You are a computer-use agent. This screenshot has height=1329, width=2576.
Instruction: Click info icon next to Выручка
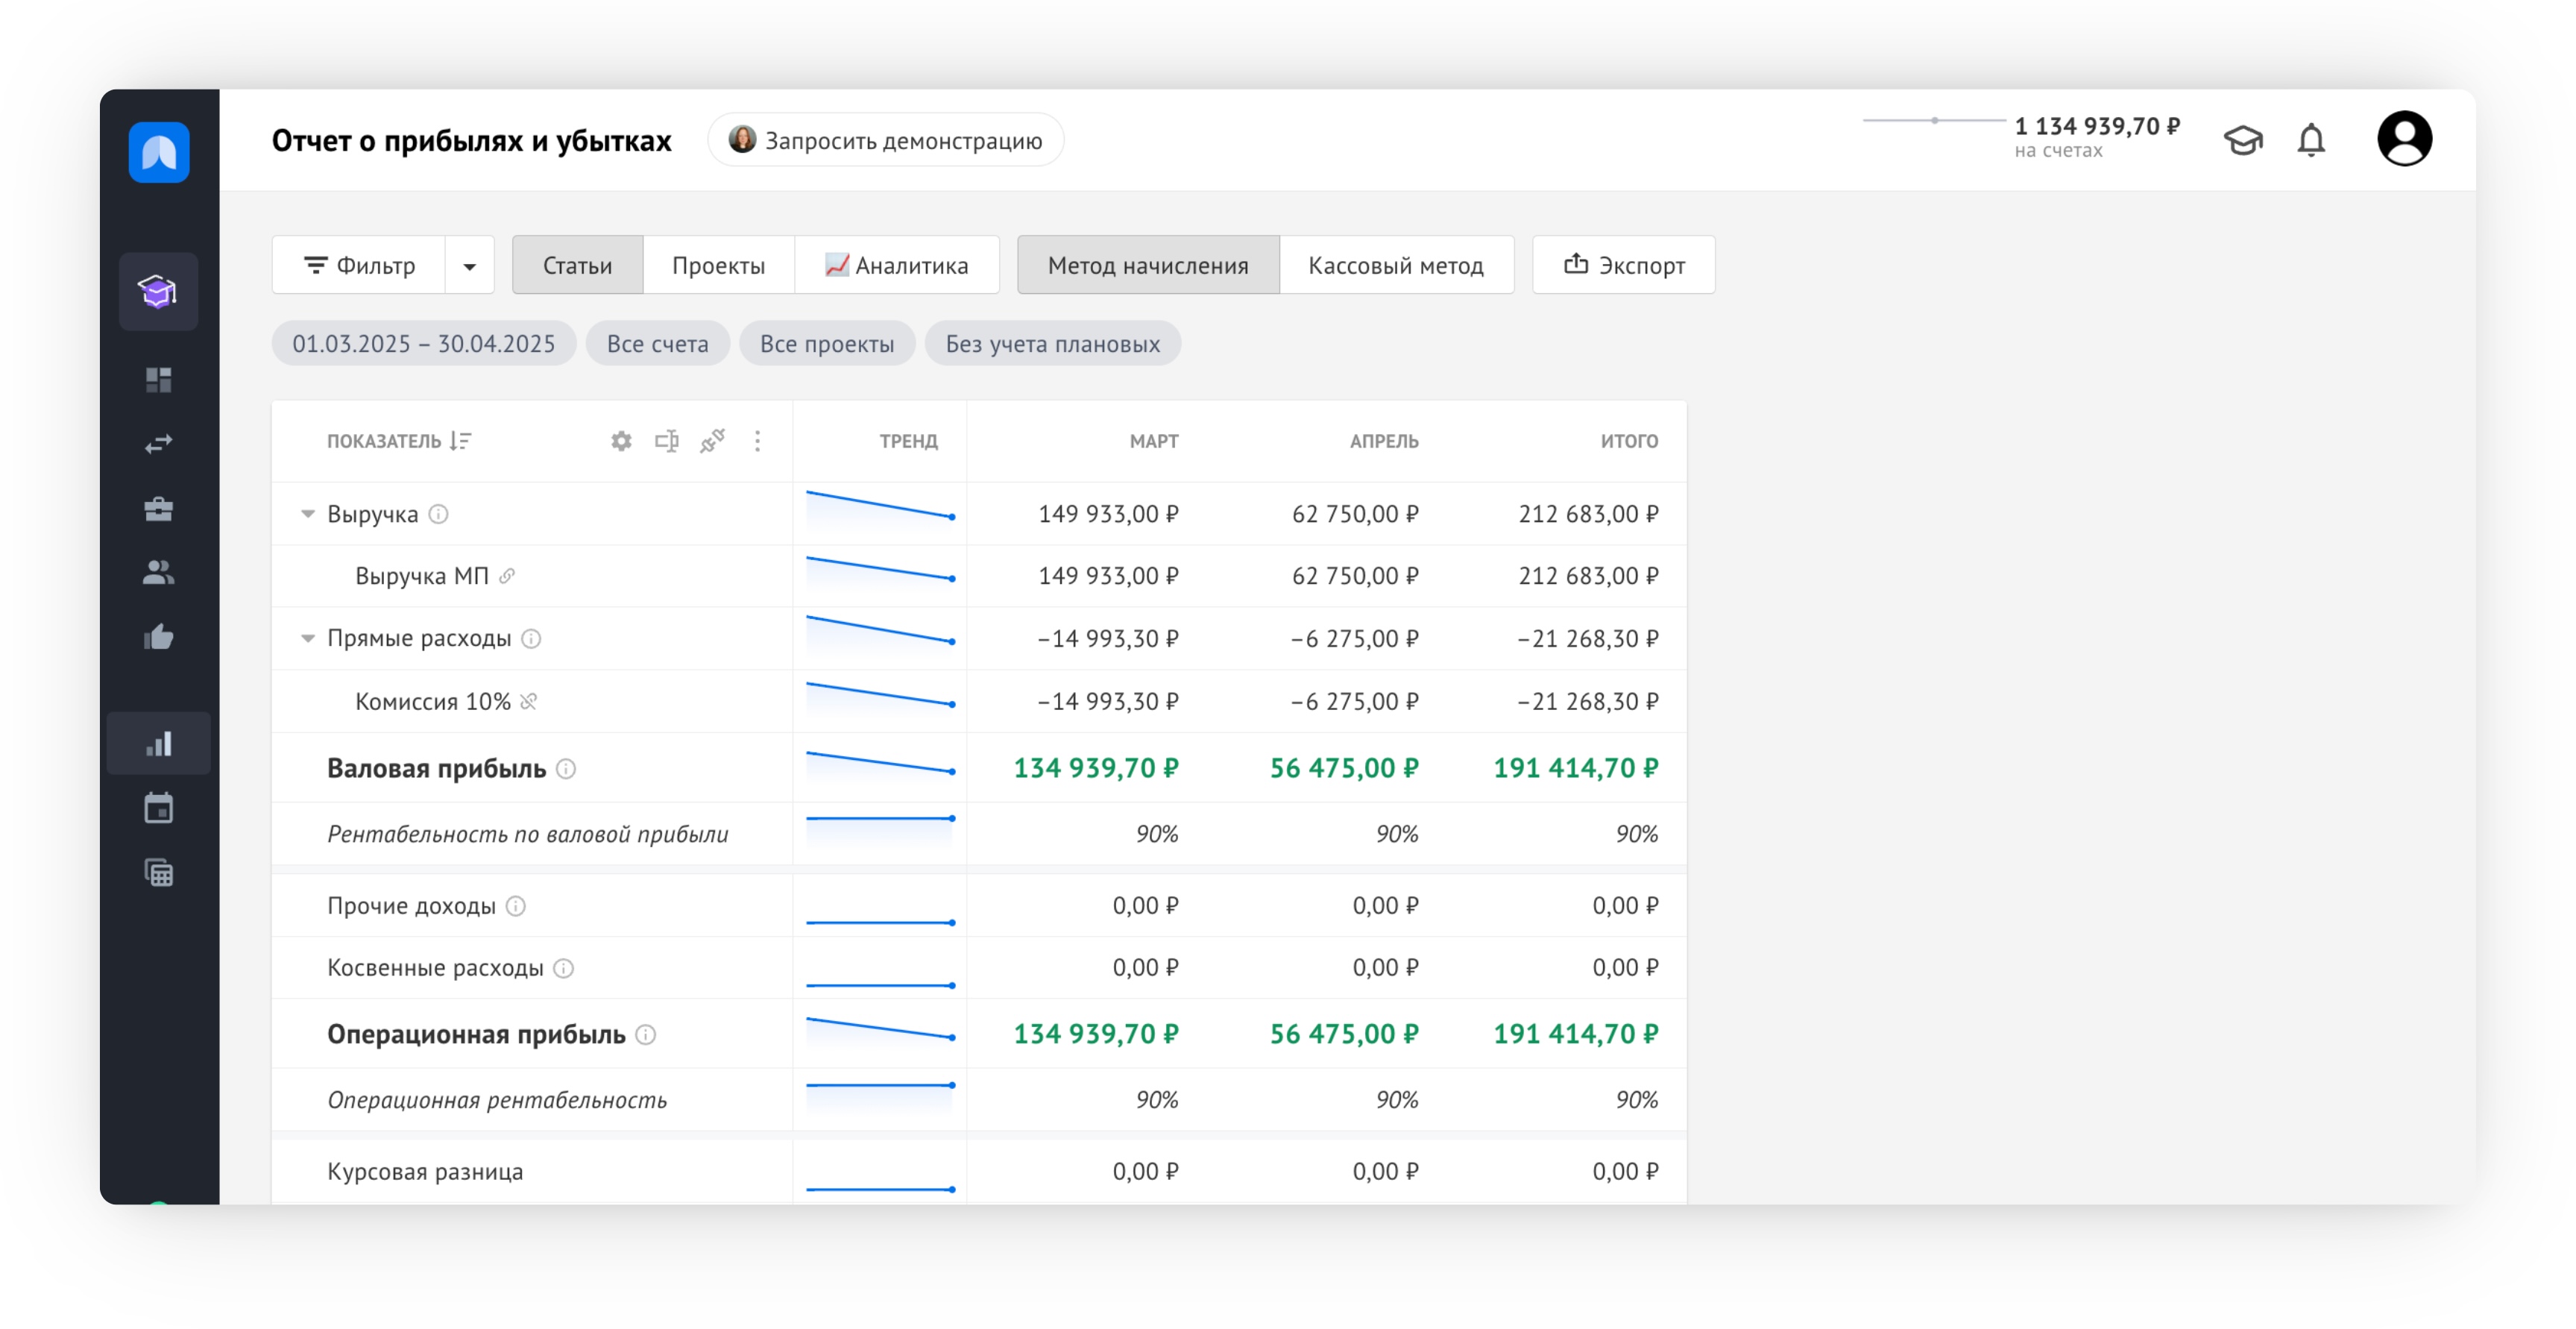438,514
